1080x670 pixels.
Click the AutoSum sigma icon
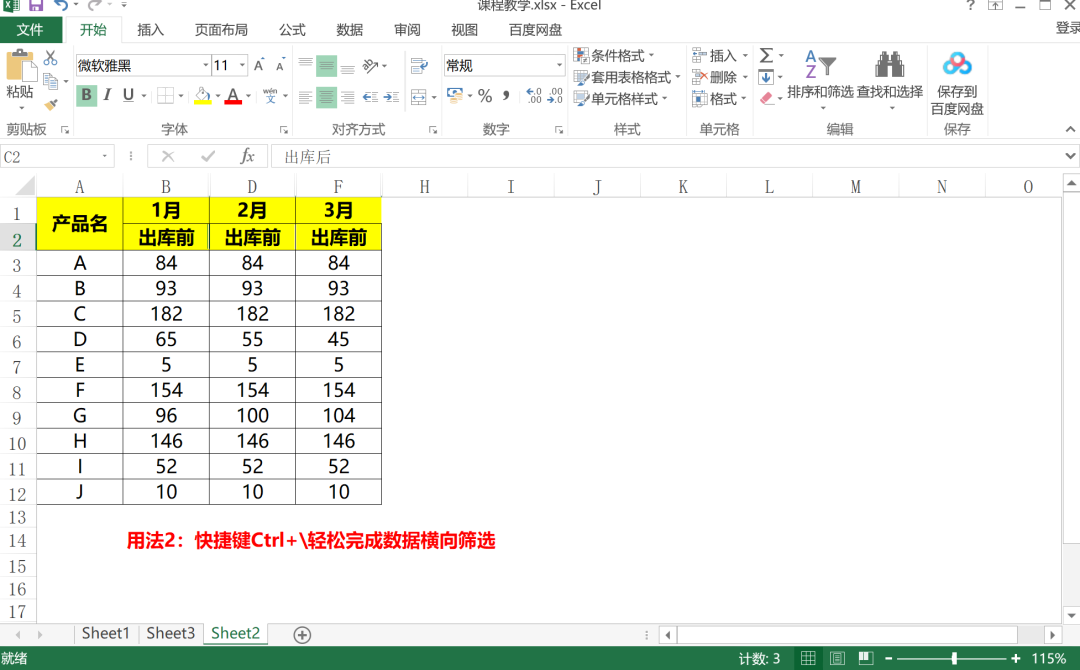tap(766, 56)
